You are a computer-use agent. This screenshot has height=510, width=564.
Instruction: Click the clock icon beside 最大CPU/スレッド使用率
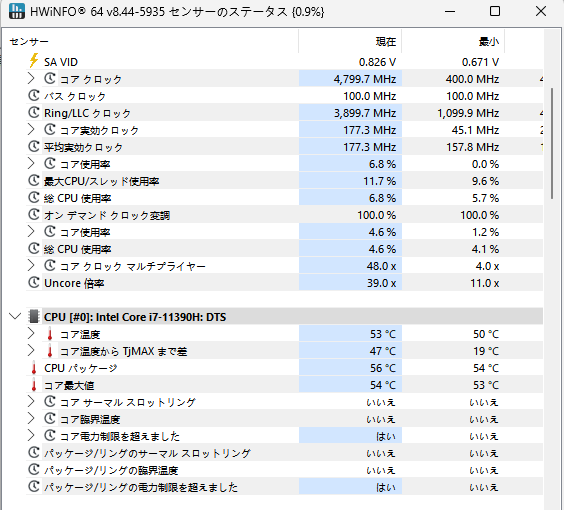[x=34, y=180]
